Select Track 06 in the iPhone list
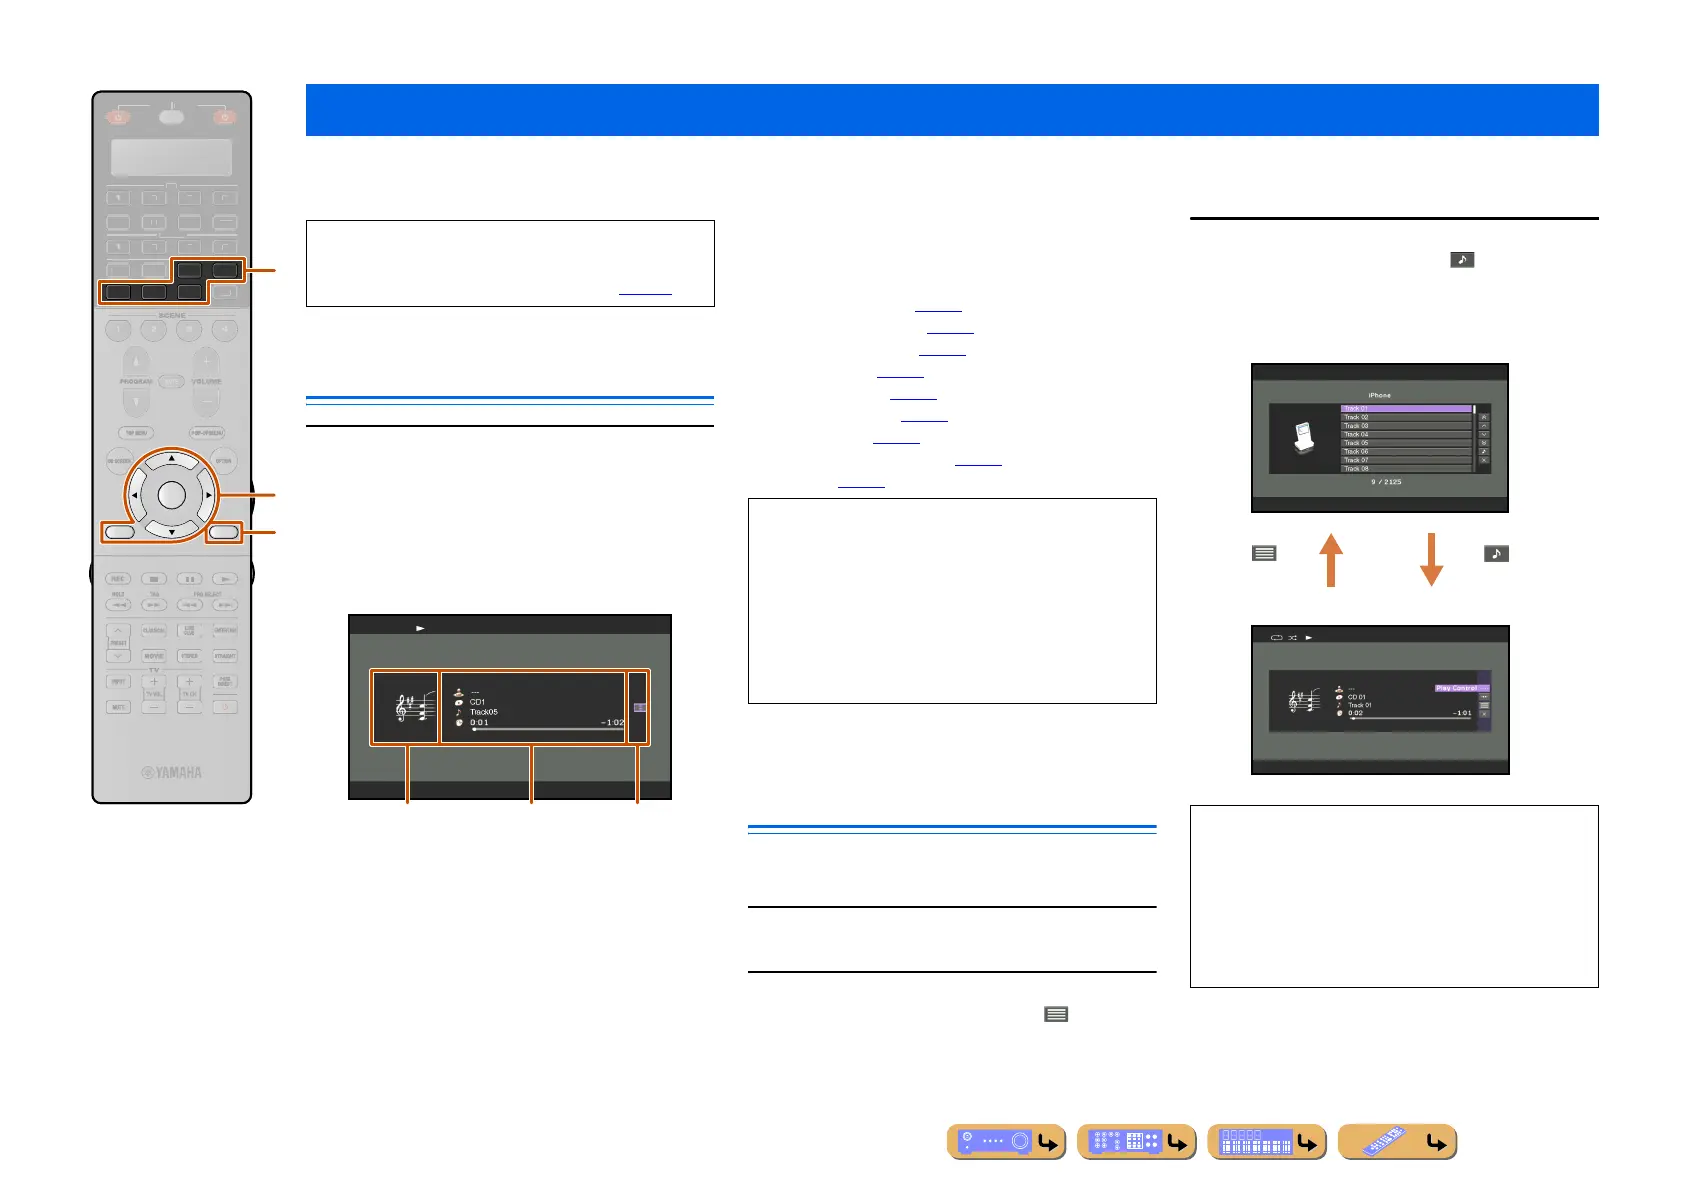This screenshot has width=1684, height=1190. 1406,451
